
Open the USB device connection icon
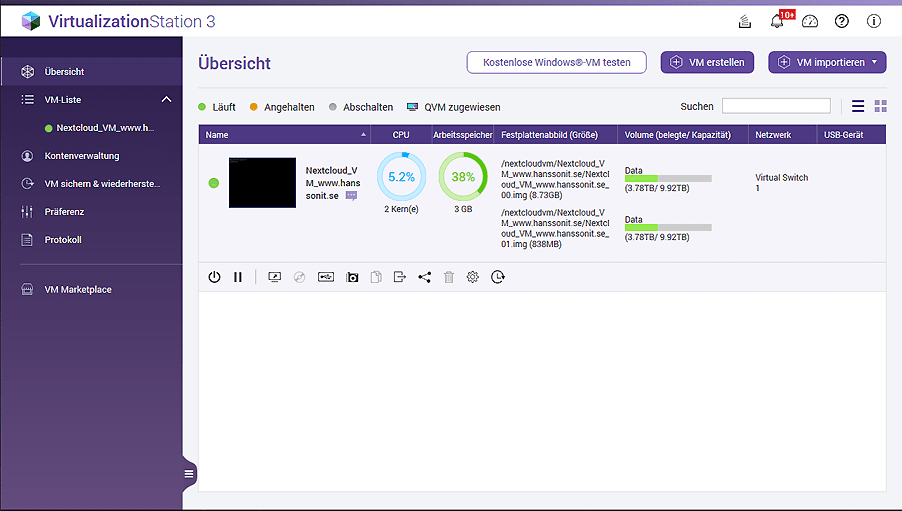pyautogui.click(x=326, y=277)
